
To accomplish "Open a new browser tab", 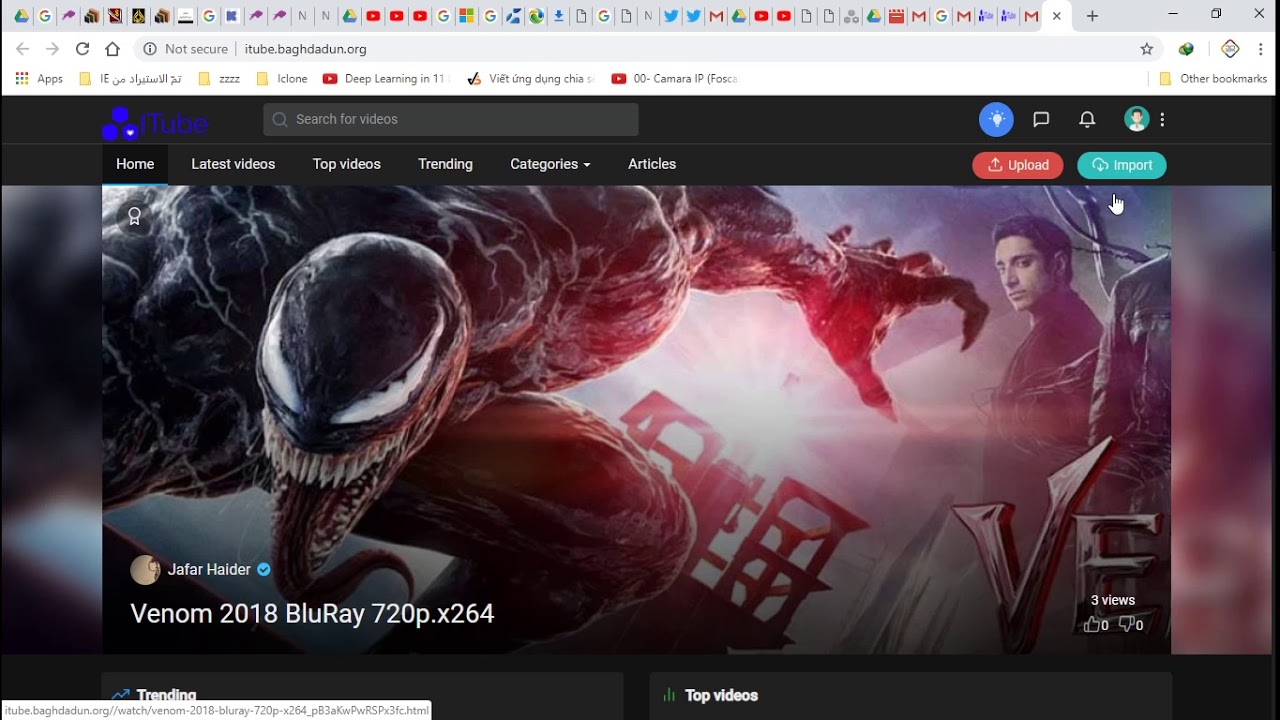I will tap(1092, 16).
